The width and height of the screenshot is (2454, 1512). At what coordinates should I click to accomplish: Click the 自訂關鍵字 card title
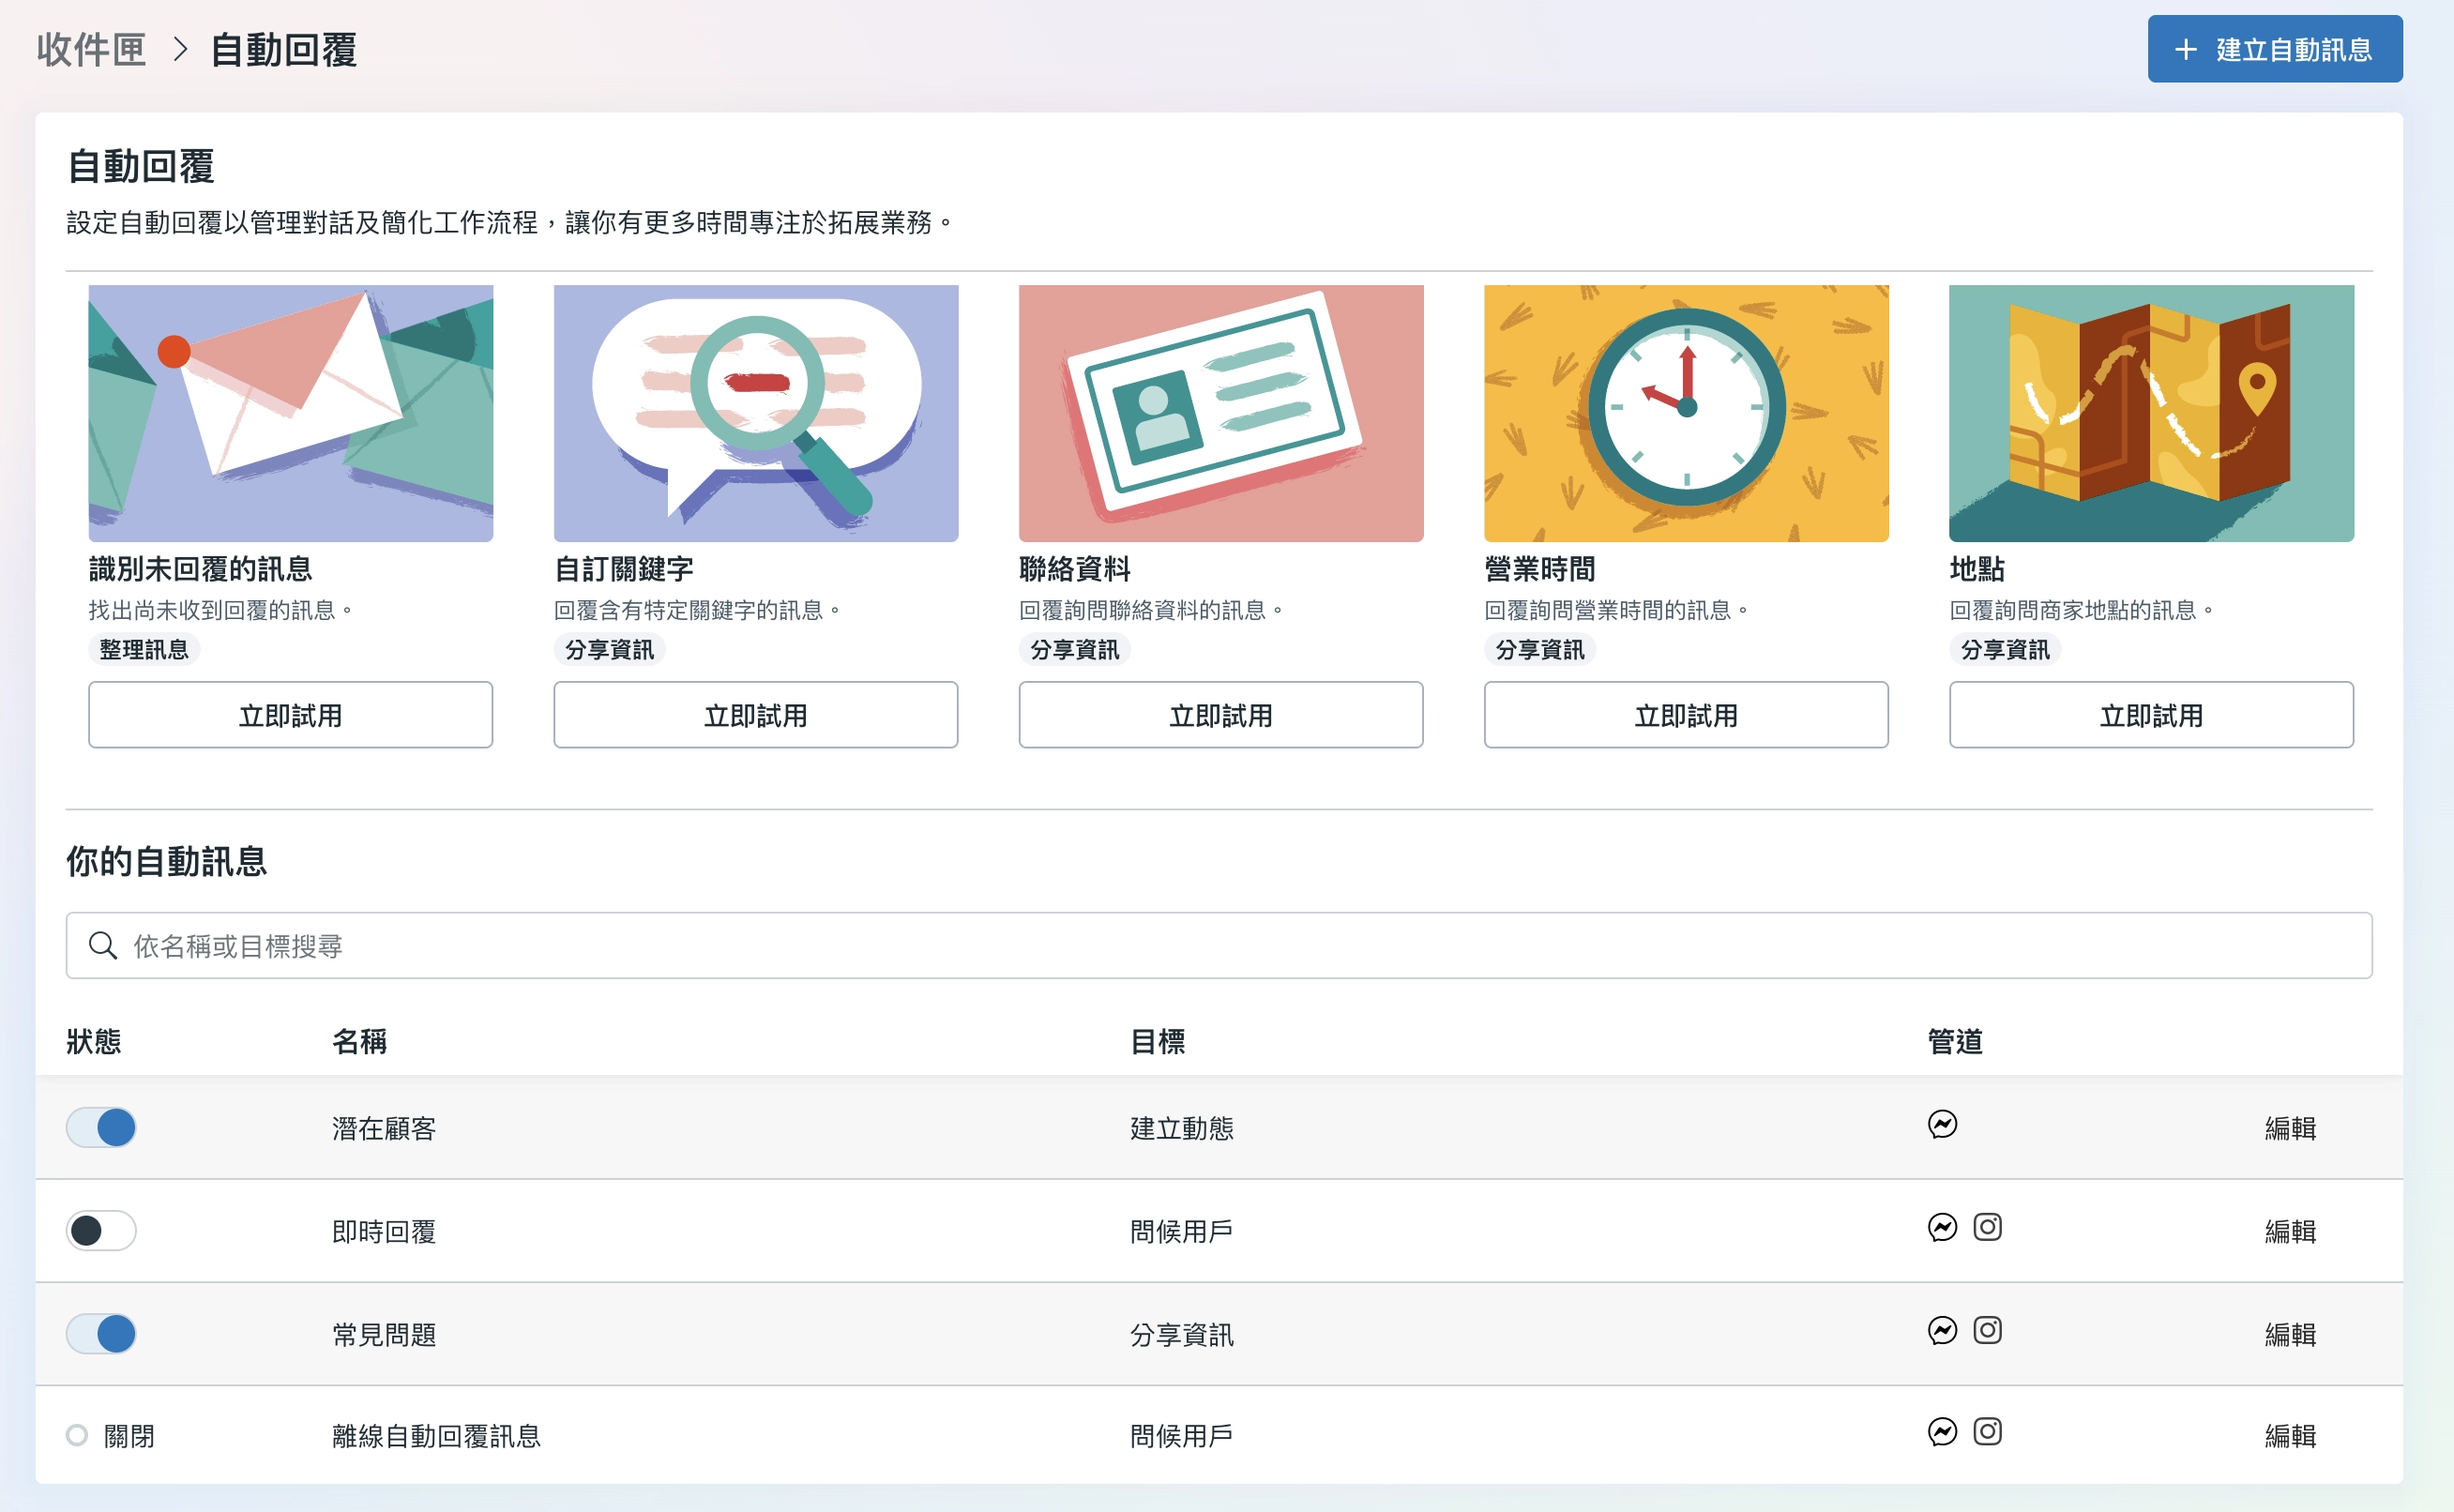click(x=624, y=569)
